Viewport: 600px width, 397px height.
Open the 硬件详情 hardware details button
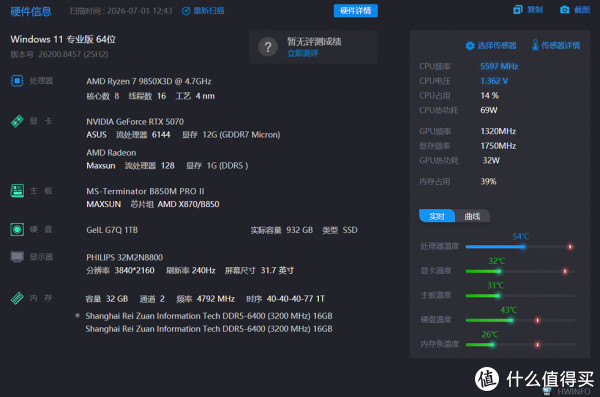(355, 11)
